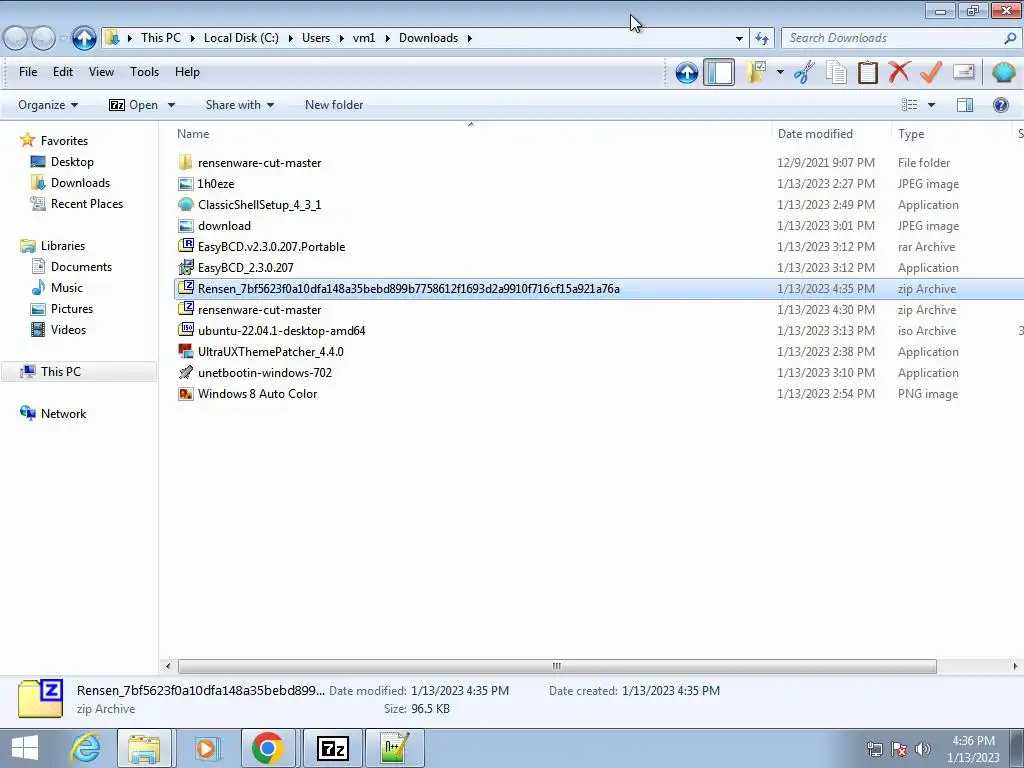This screenshot has width=1024, height=768.
Task: Click the Change your view icon
Action: coord(909,105)
